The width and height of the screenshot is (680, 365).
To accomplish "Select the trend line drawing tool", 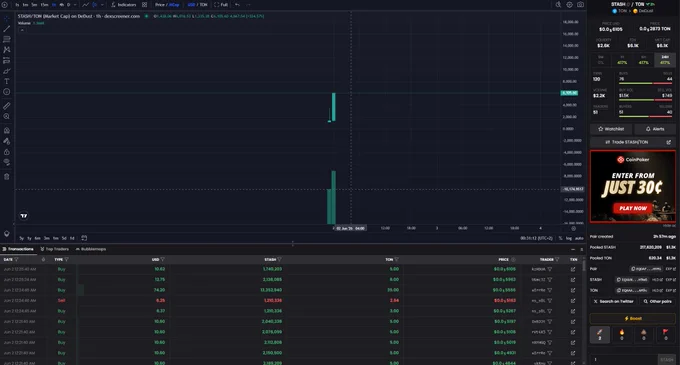I will 7,29.
